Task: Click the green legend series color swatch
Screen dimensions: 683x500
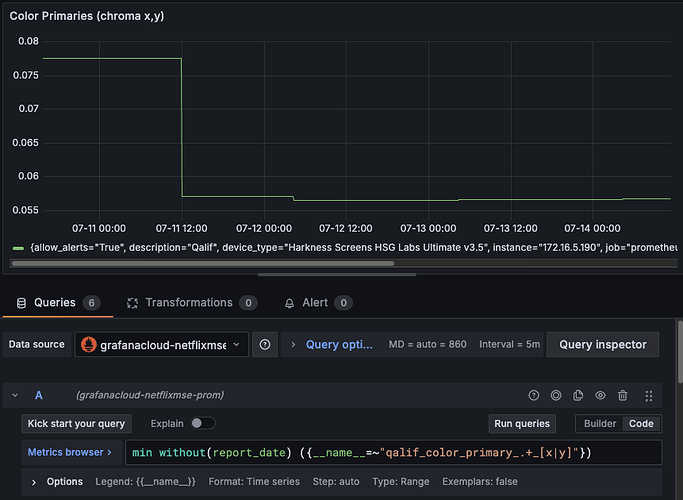Action: (x=18, y=248)
